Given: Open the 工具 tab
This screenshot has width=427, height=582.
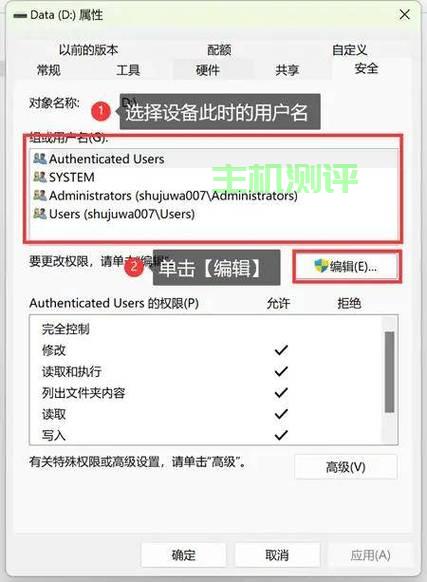Looking at the screenshot, I should click(x=128, y=70).
